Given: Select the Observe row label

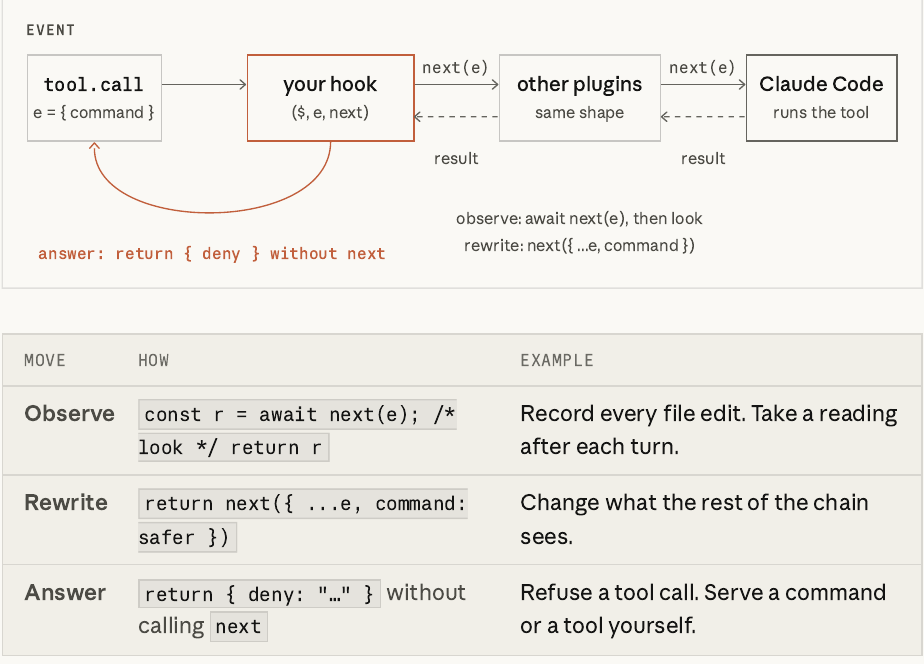Looking at the screenshot, I should [x=70, y=414].
